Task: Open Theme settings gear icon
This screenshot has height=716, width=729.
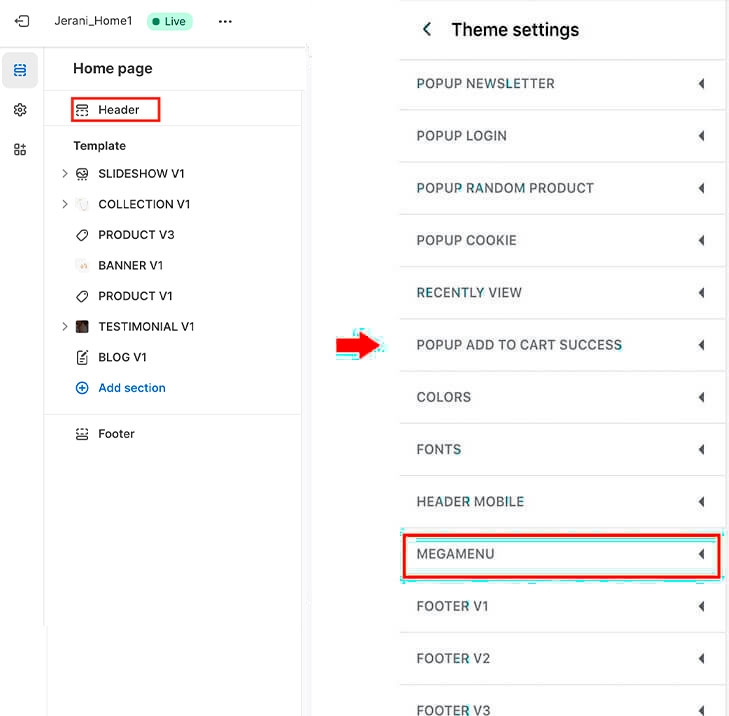Action: [x=20, y=110]
